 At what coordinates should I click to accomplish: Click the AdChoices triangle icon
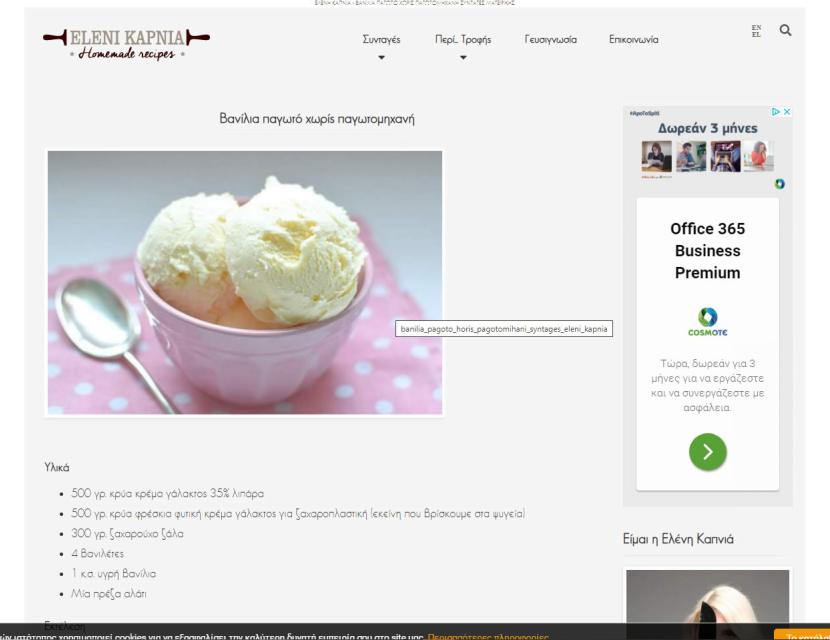[775, 112]
